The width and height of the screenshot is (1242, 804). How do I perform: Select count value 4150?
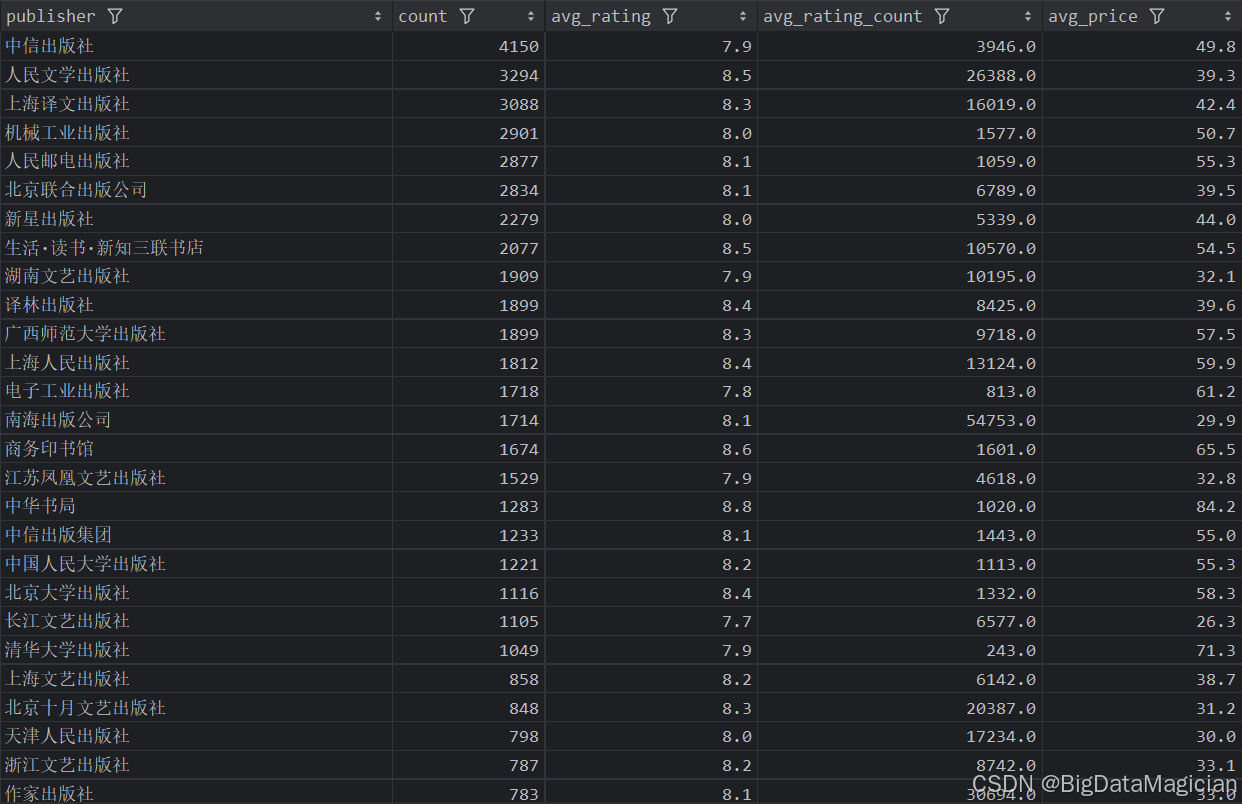pyautogui.click(x=519, y=47)
